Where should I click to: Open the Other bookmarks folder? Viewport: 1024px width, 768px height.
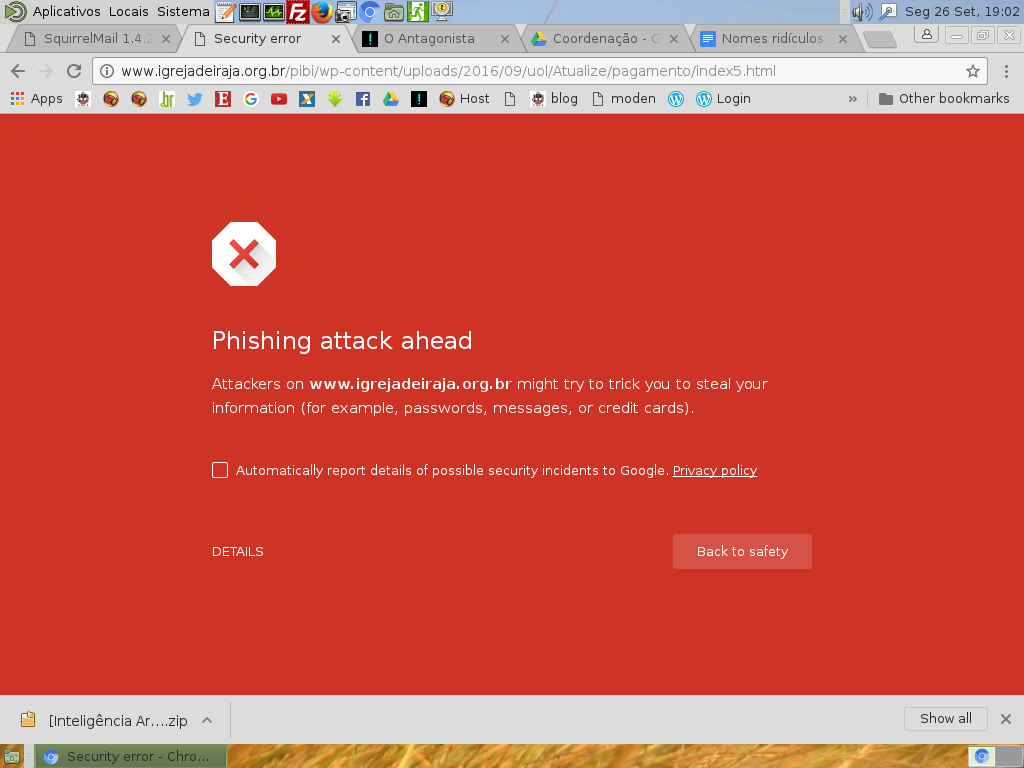pyautogui.click(x=944, y=99)
